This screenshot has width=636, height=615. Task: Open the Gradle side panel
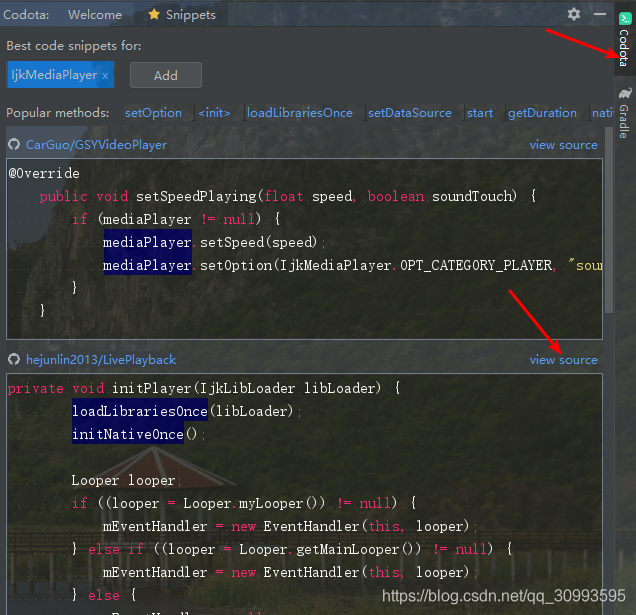625,112
